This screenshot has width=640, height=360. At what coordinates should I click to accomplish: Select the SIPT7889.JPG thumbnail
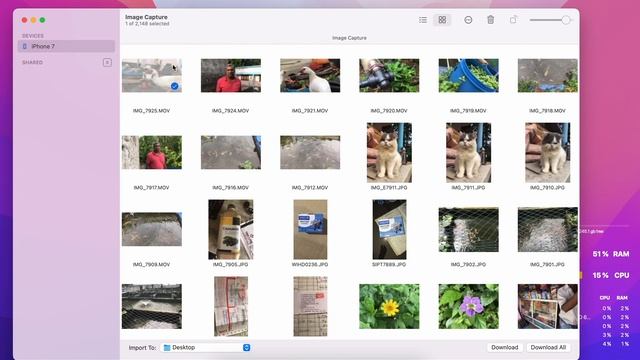389,229
